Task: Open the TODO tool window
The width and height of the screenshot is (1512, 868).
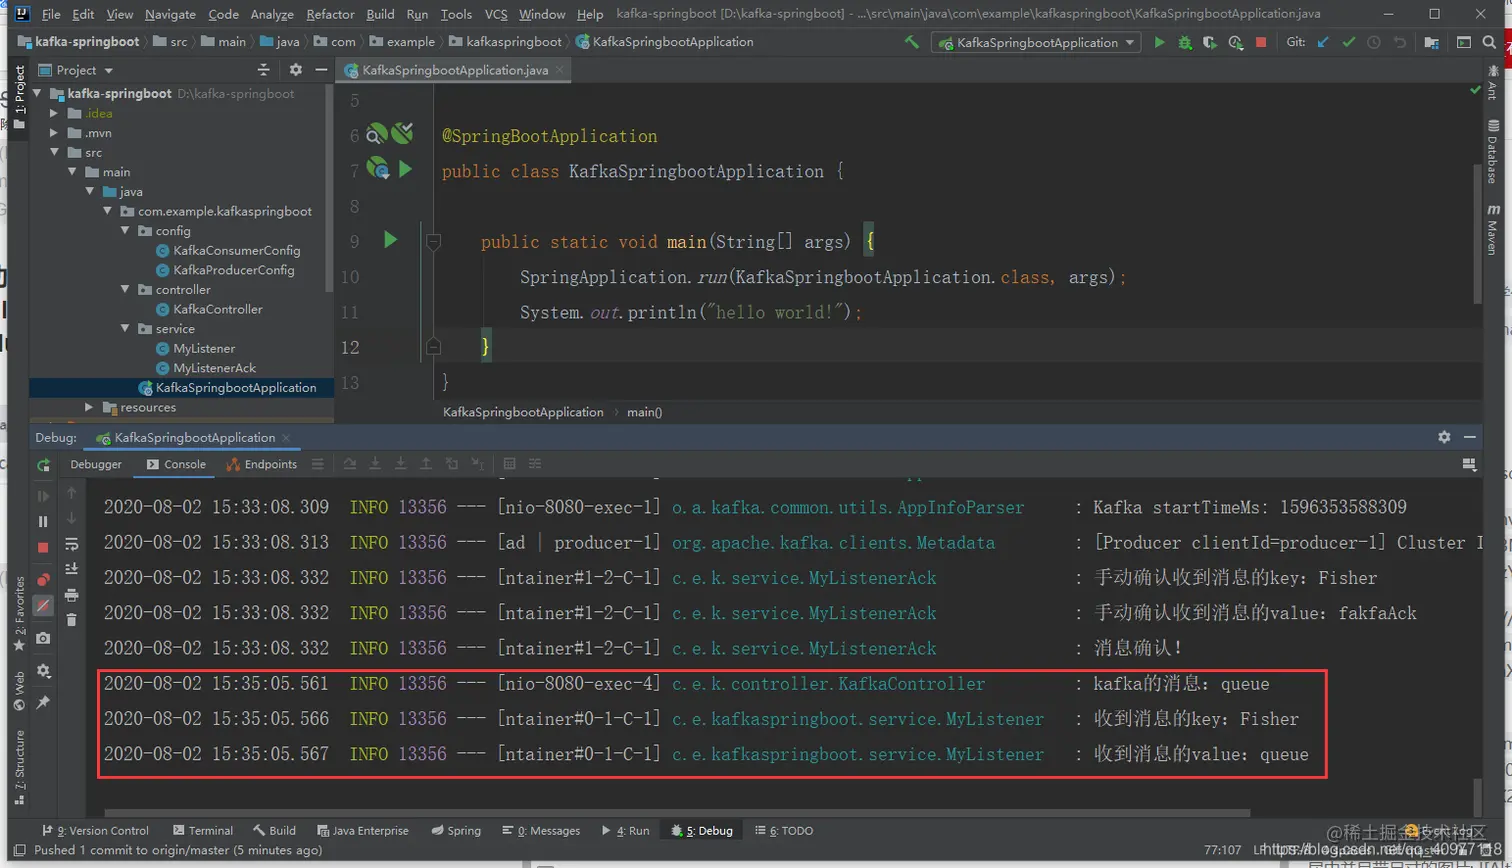Action: [x=784, y=830]
